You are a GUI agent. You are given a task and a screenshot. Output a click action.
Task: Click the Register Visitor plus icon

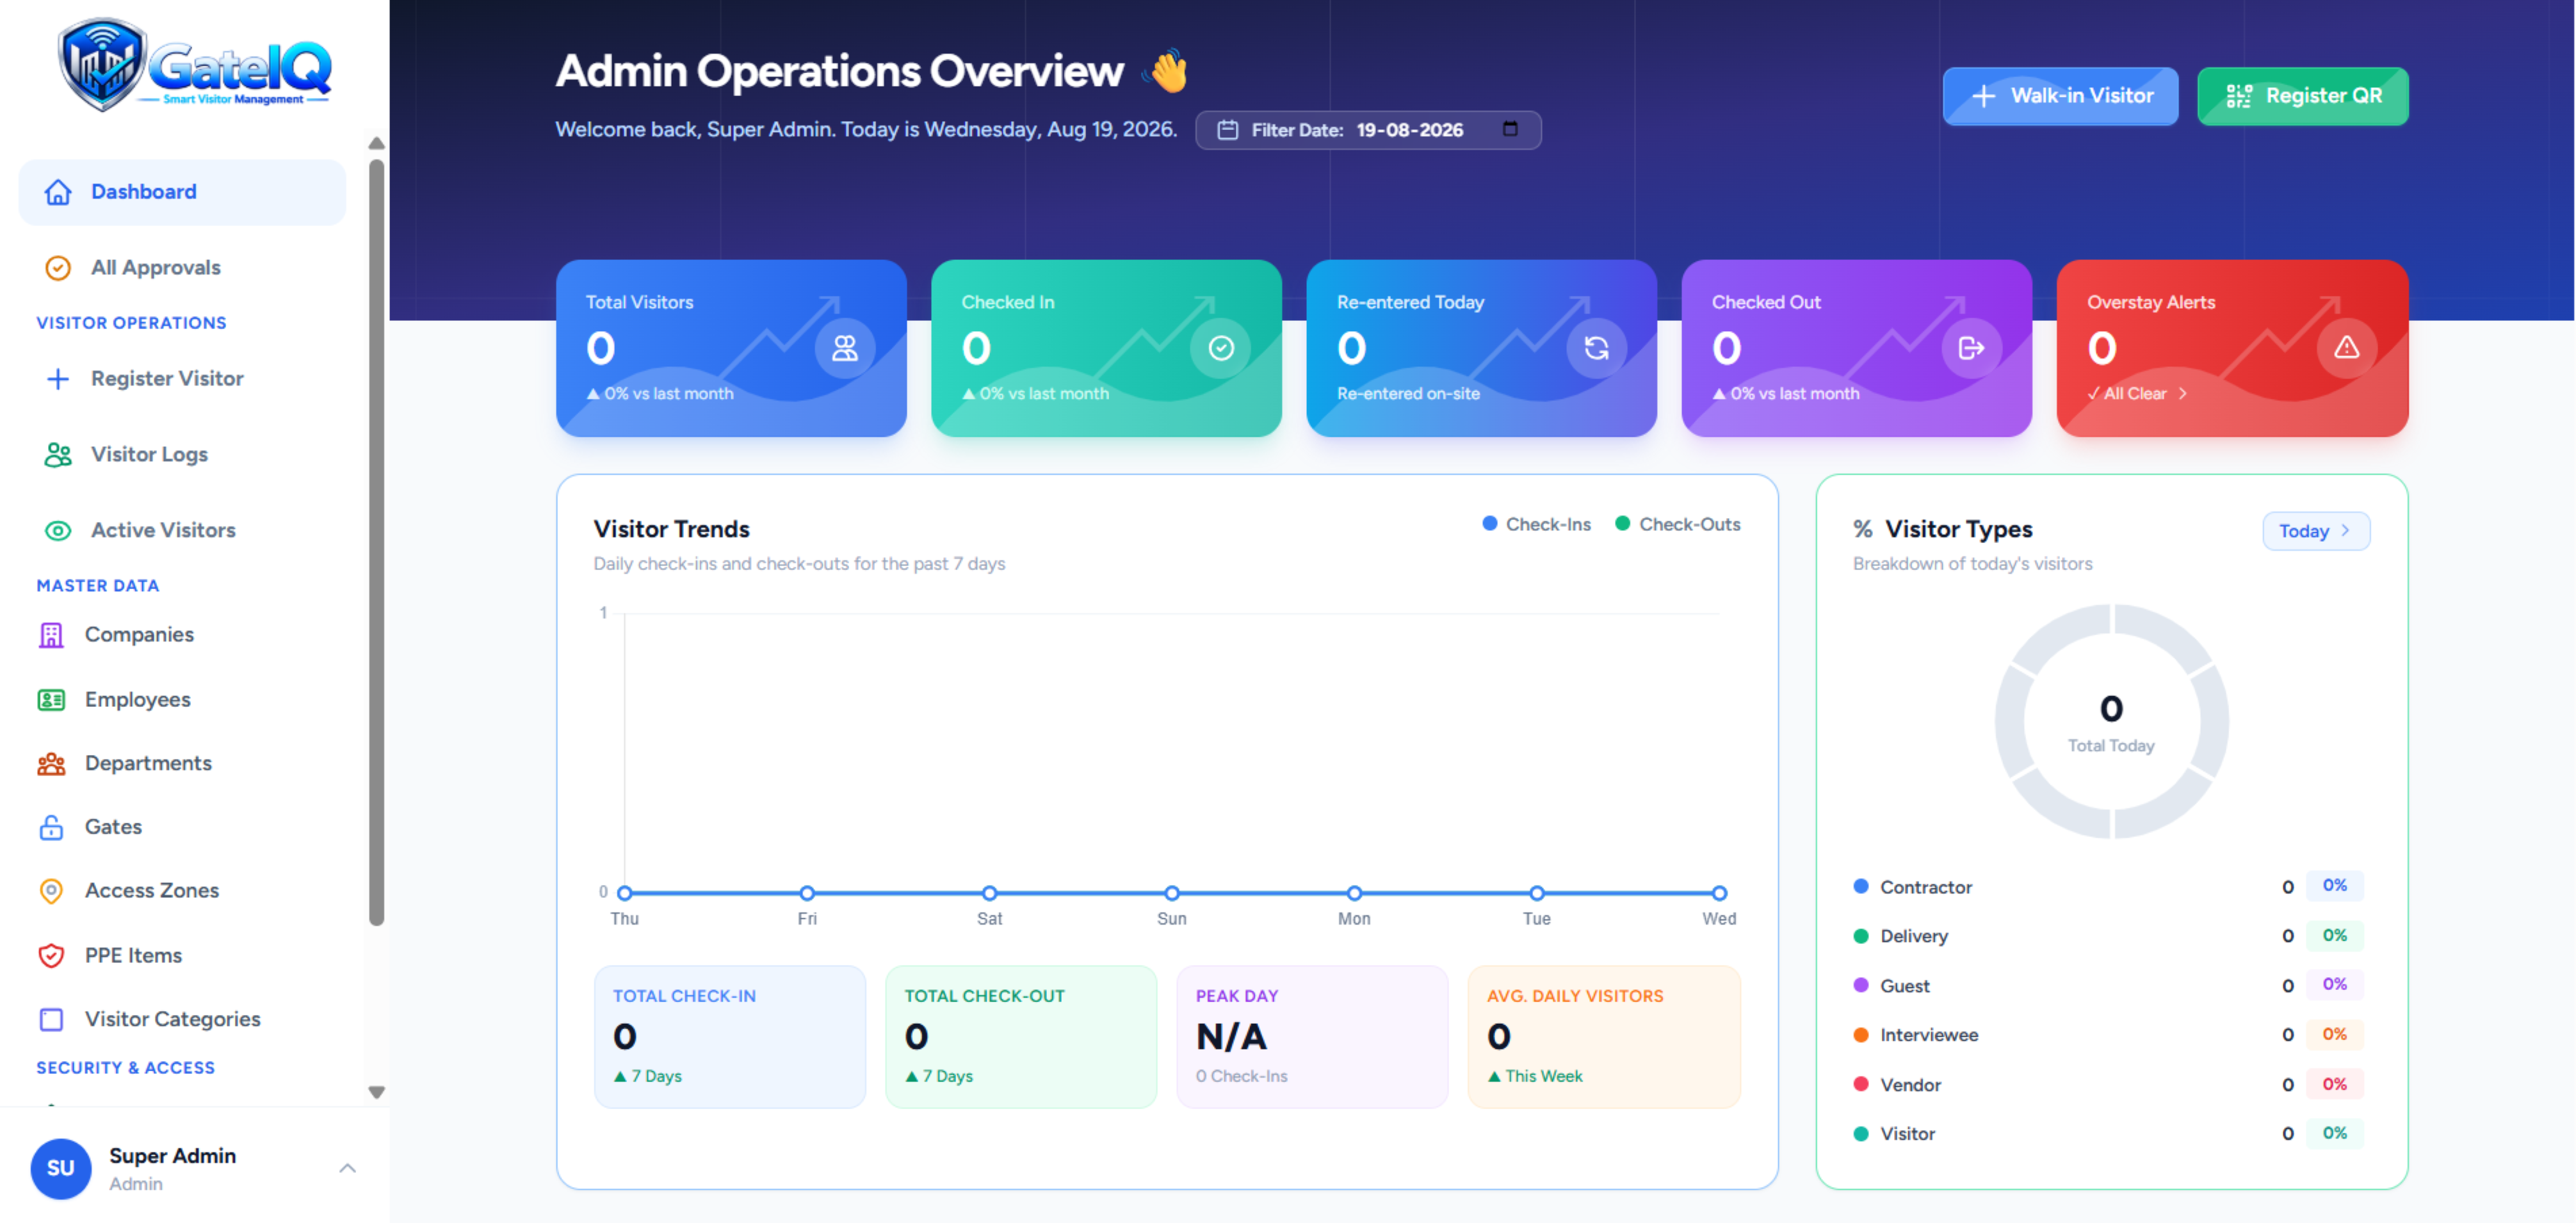(58, 379)
